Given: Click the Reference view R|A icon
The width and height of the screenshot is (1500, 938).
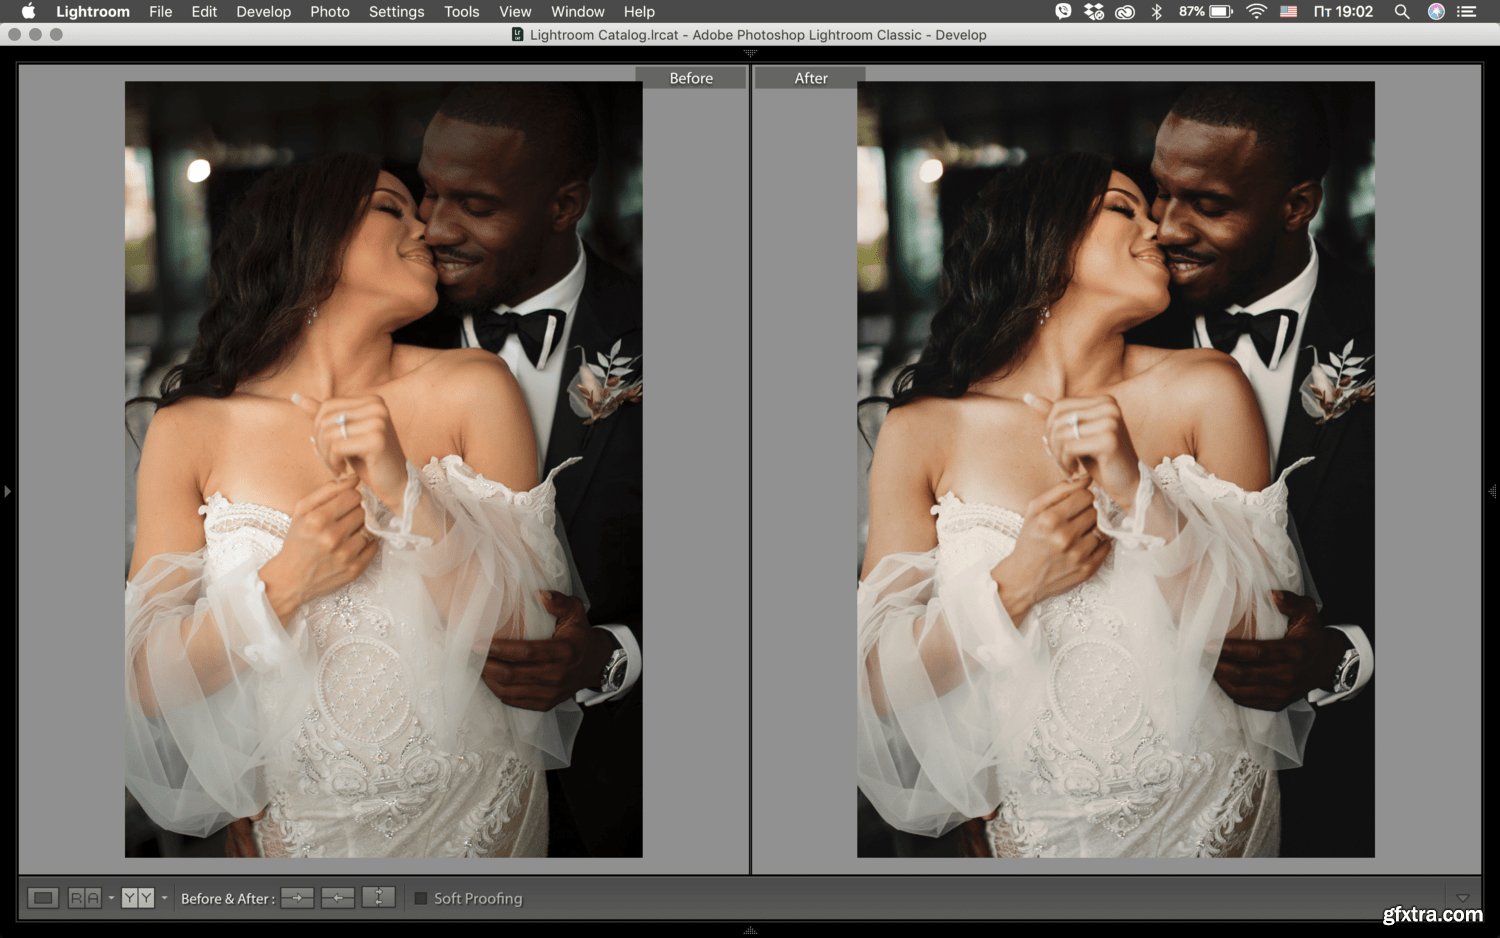Looking at the screenshot, I should pyautogui.click(x=84, y=898).
